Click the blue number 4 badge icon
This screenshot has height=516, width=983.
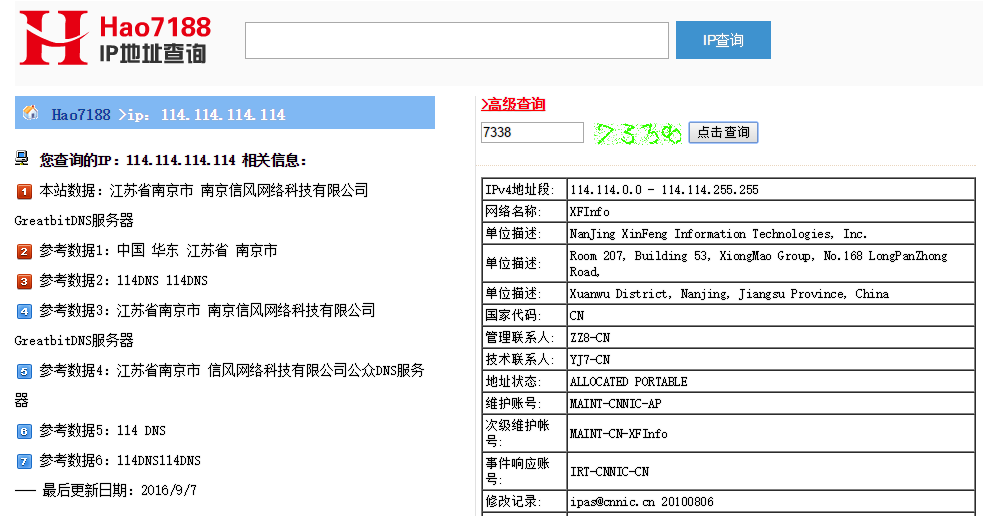tap(24, 311)
